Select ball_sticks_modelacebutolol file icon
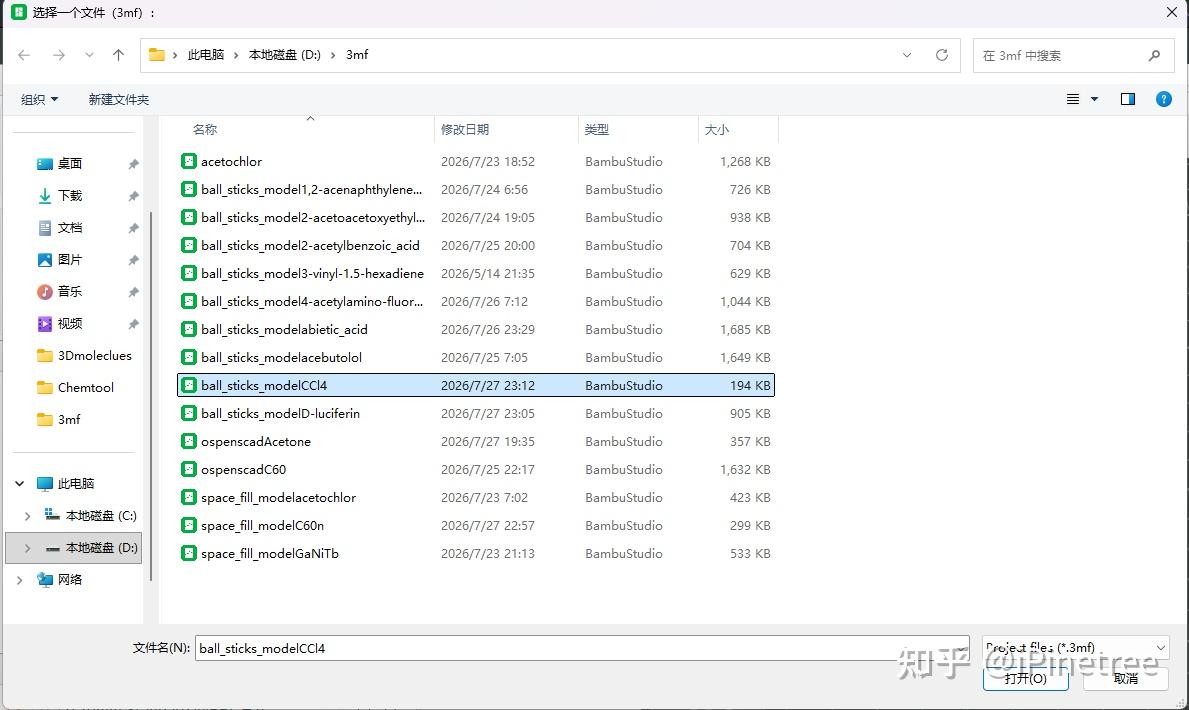1189x710 pixels. tap(189, 358)
